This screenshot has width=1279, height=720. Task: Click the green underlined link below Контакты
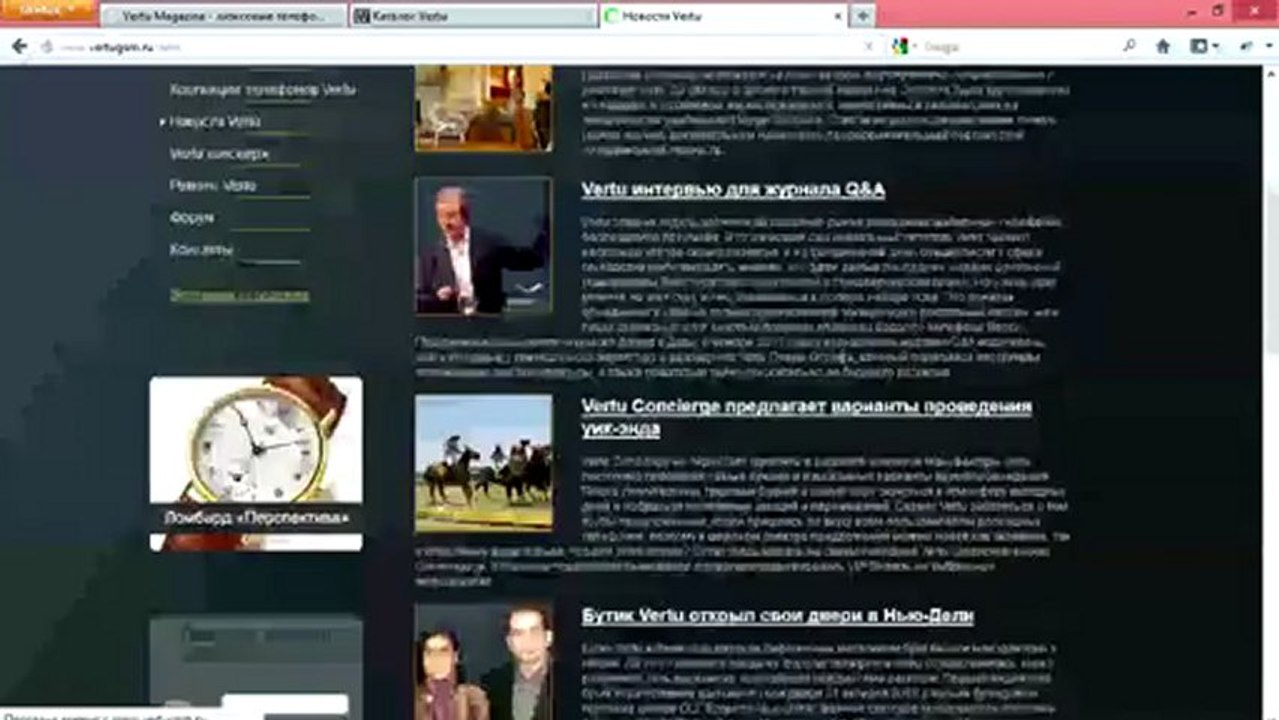point(239,295)
